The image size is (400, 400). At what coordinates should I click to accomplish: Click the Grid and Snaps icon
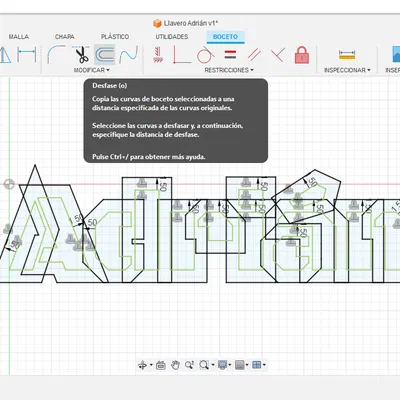(x=240, y=365)
